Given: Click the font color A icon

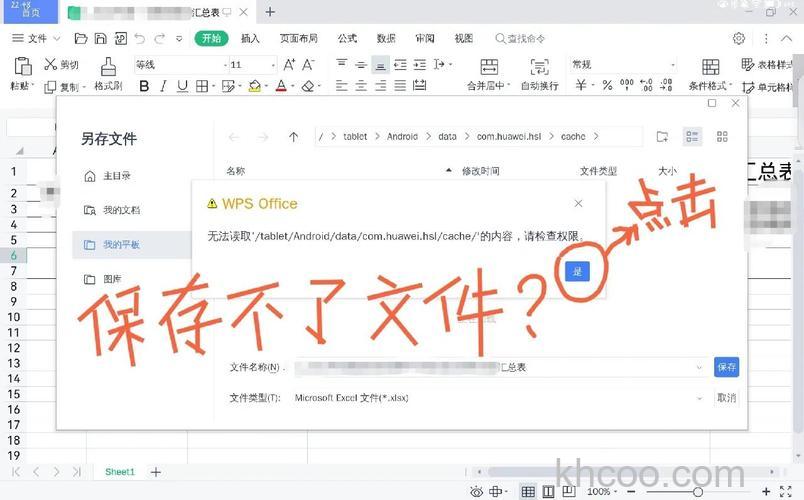Looking at the screenshot, I should 281,86.
